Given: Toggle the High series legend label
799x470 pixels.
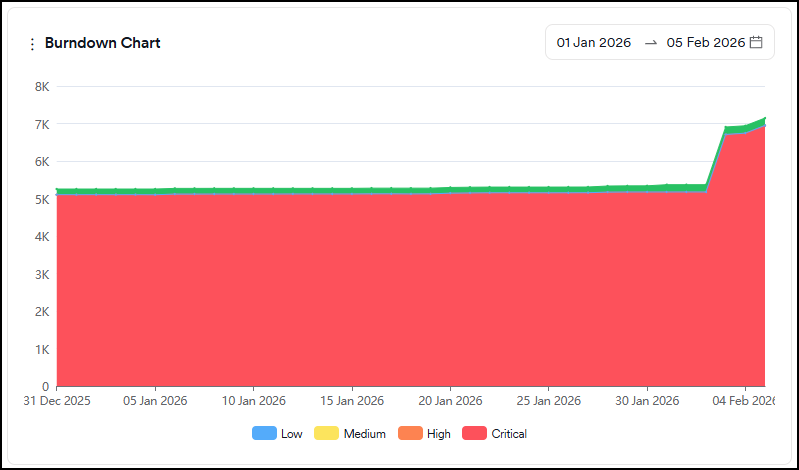Looking at the screenshot, I should pyautogui.click(x=438, y=434).
